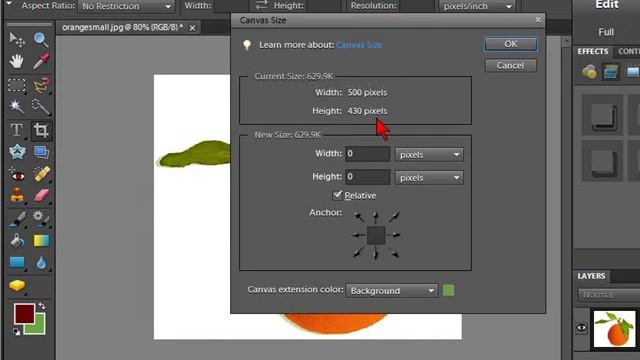Select the Rectangle shape tool

click(x=17, y=262)
